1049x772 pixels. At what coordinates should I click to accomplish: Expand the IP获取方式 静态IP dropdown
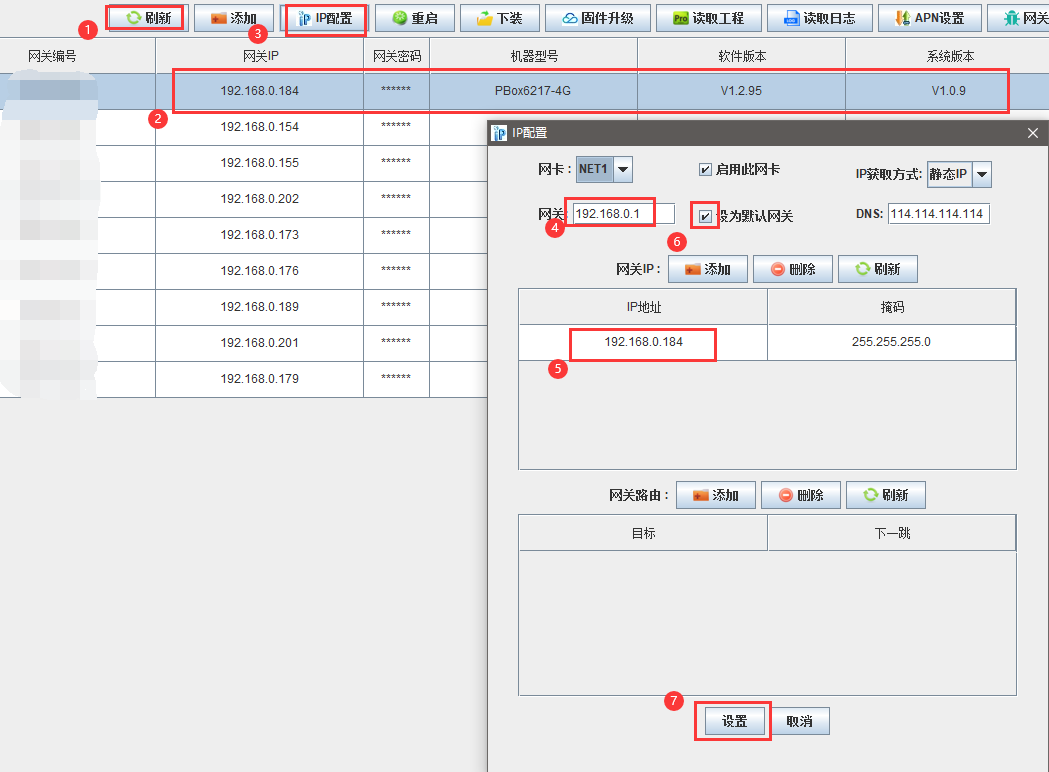point(981,174)
